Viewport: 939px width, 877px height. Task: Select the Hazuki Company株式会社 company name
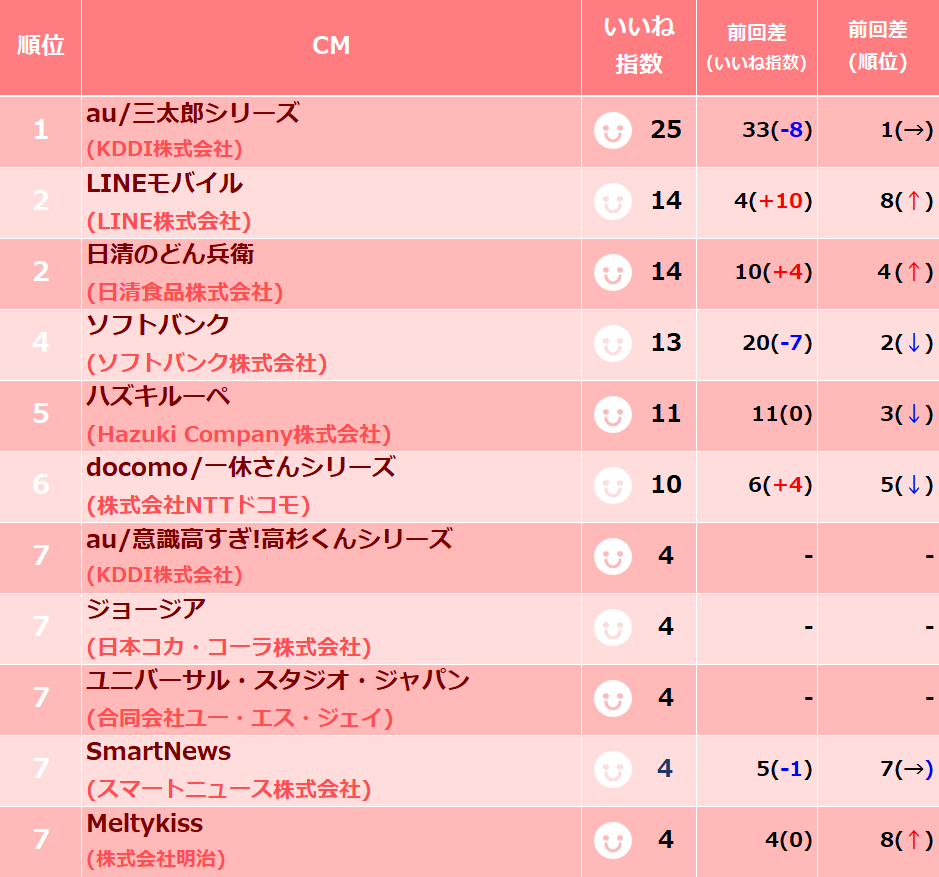click(238, 434)
